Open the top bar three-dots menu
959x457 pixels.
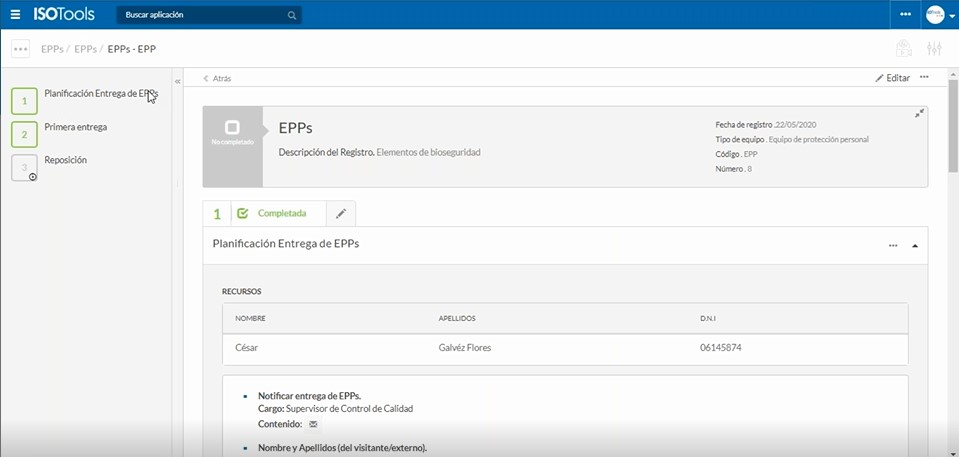(905, 15)
